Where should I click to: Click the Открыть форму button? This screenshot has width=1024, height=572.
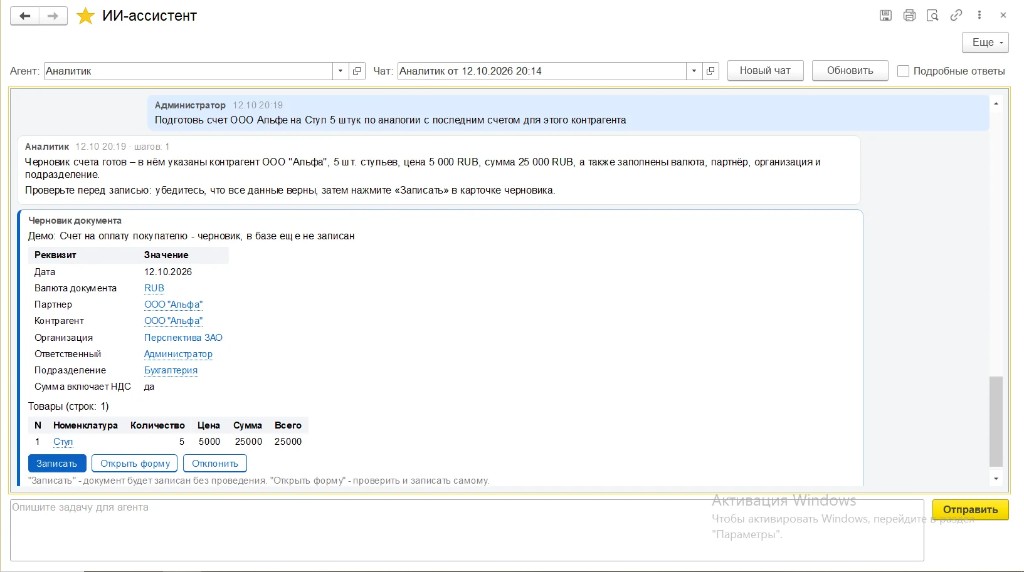click(x=135, y=463)
